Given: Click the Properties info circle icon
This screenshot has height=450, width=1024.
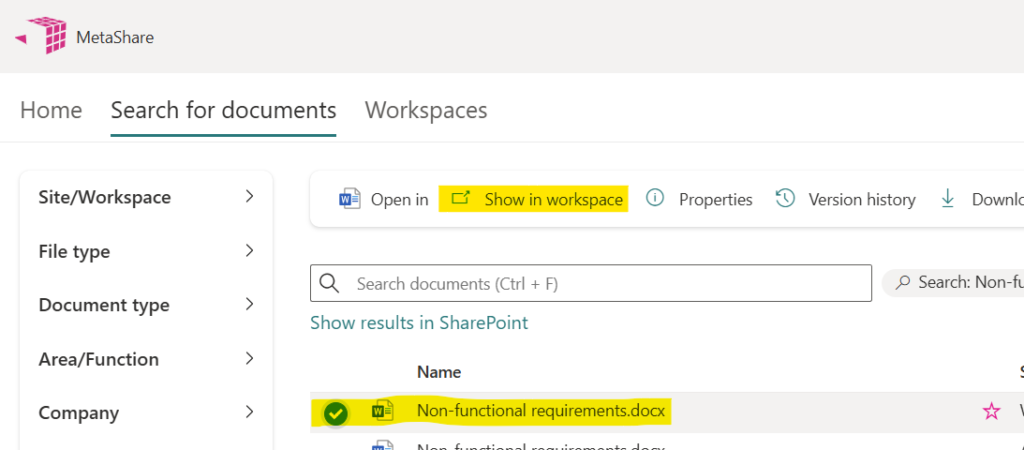Looking at the screenshot, I should point(654,198).
